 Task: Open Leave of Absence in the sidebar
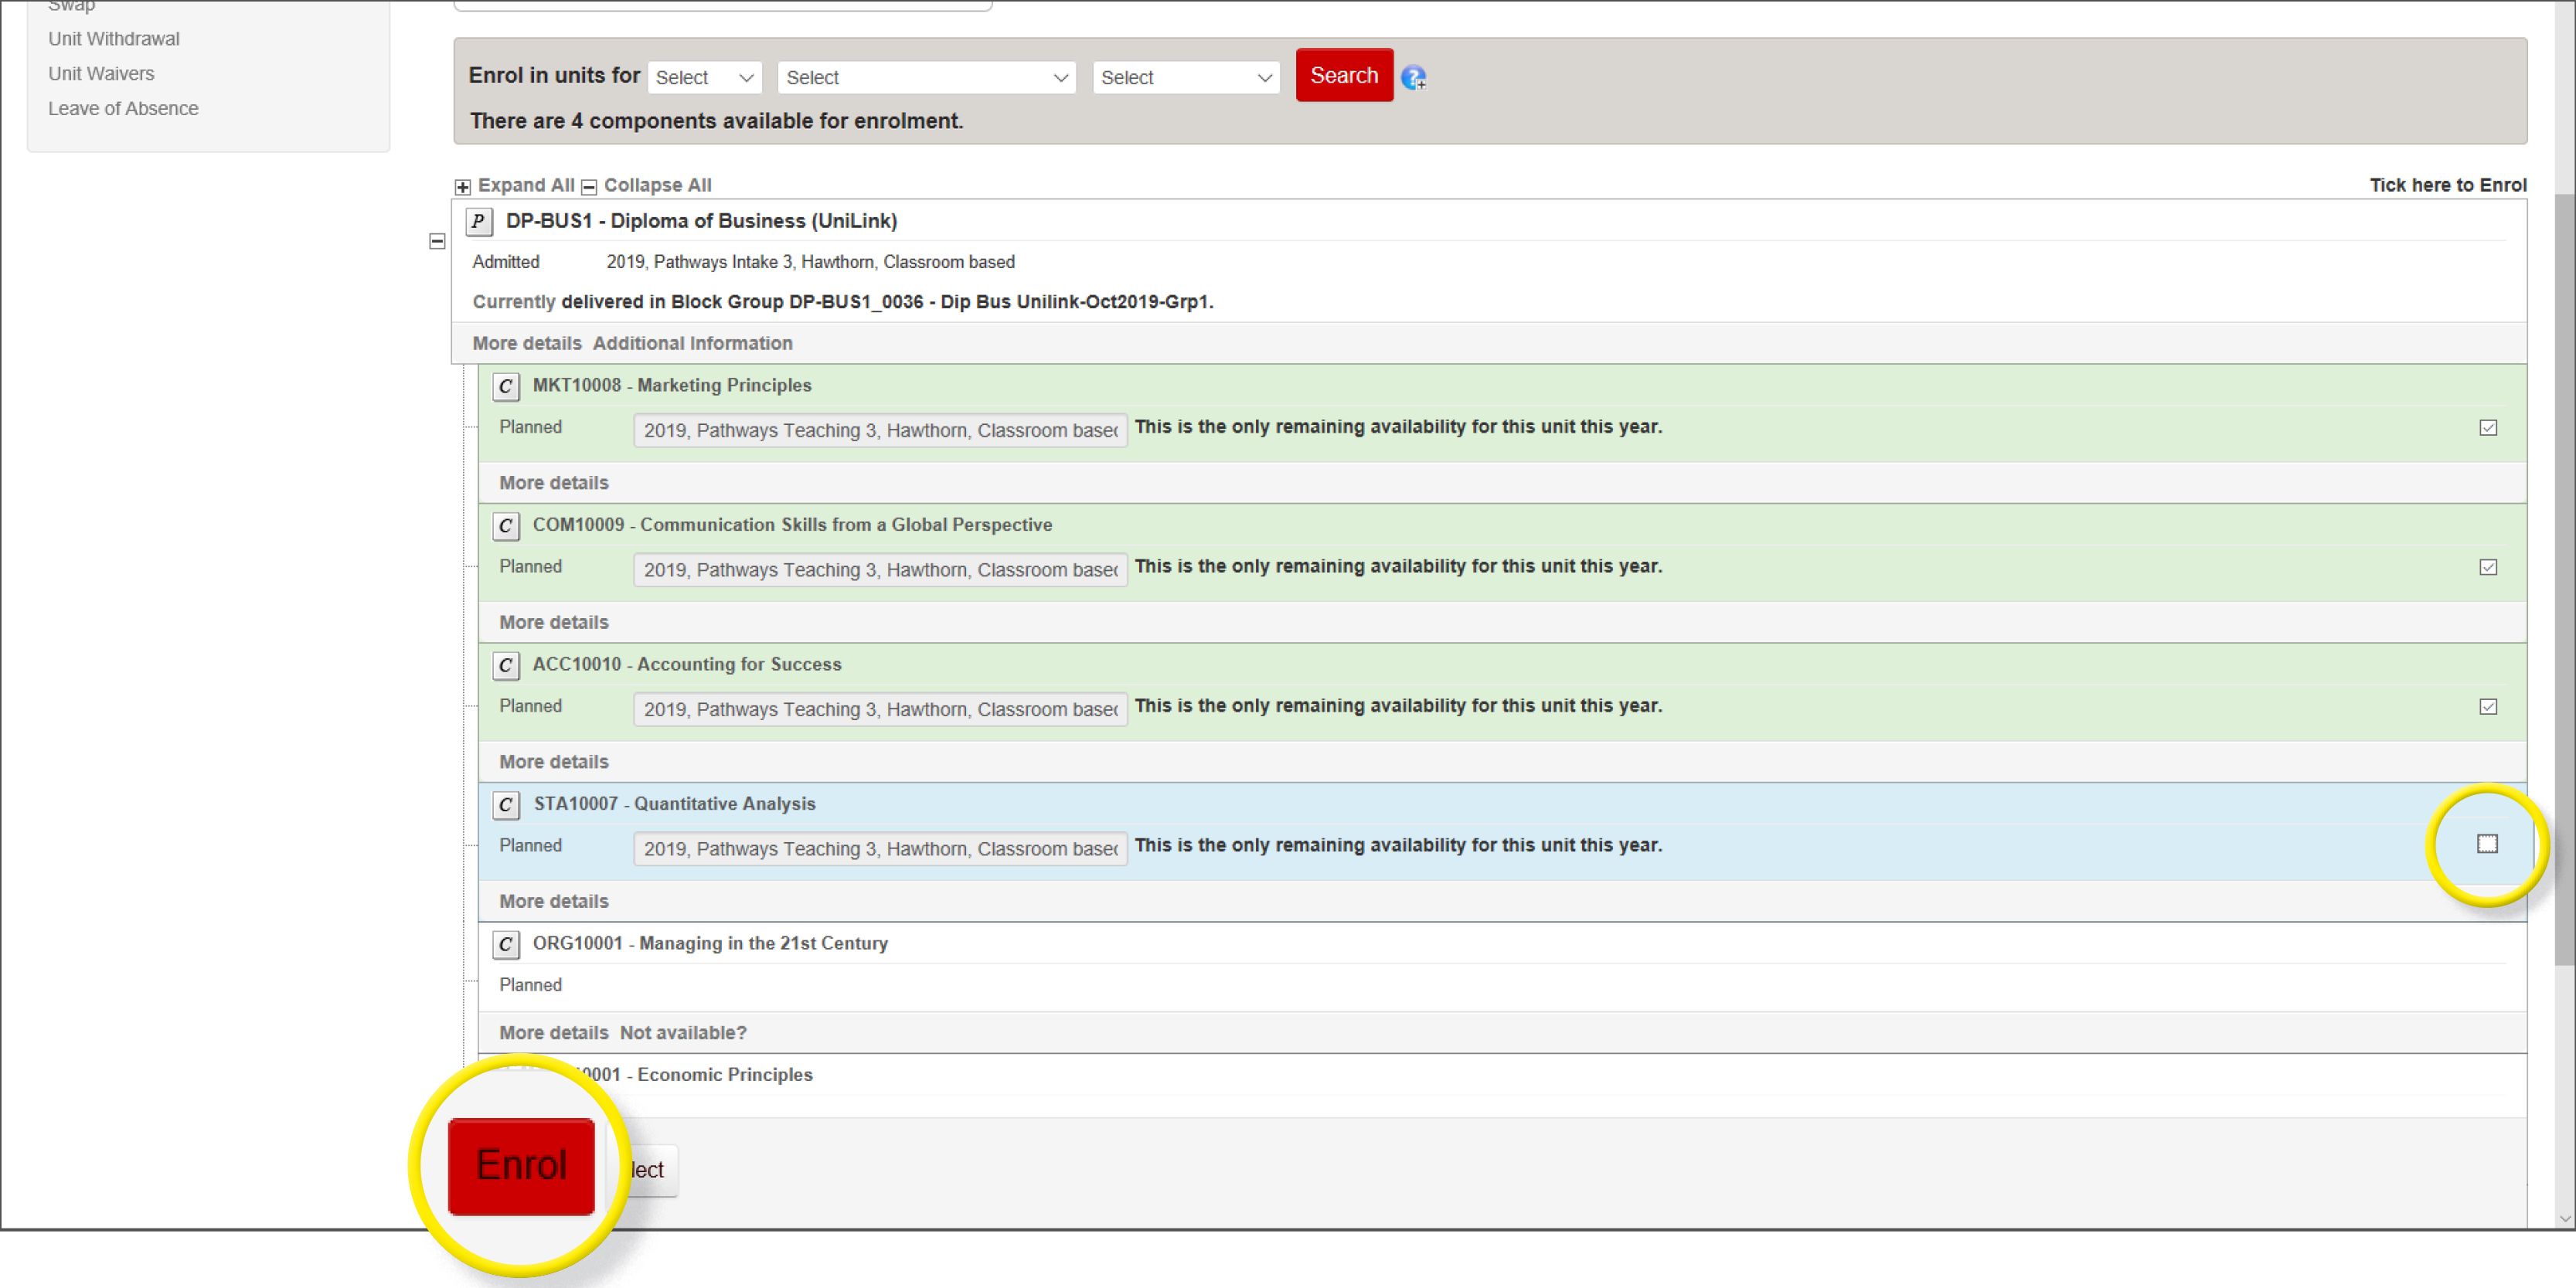point(123,108)
